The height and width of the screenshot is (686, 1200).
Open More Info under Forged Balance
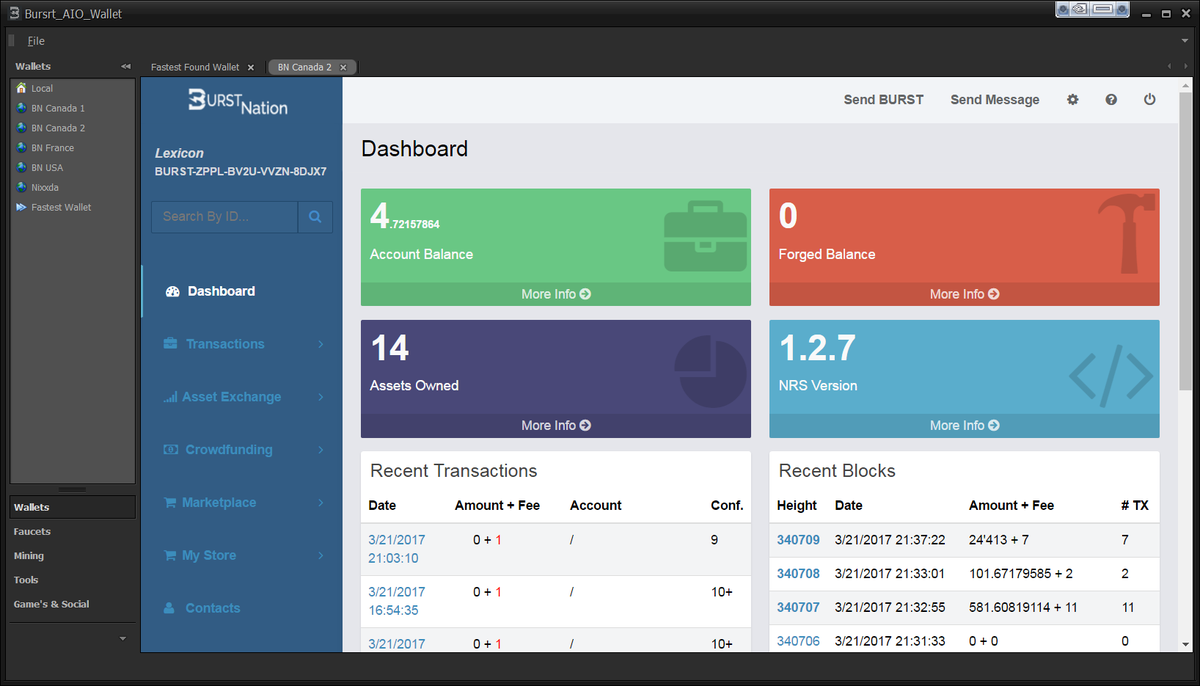964,294
